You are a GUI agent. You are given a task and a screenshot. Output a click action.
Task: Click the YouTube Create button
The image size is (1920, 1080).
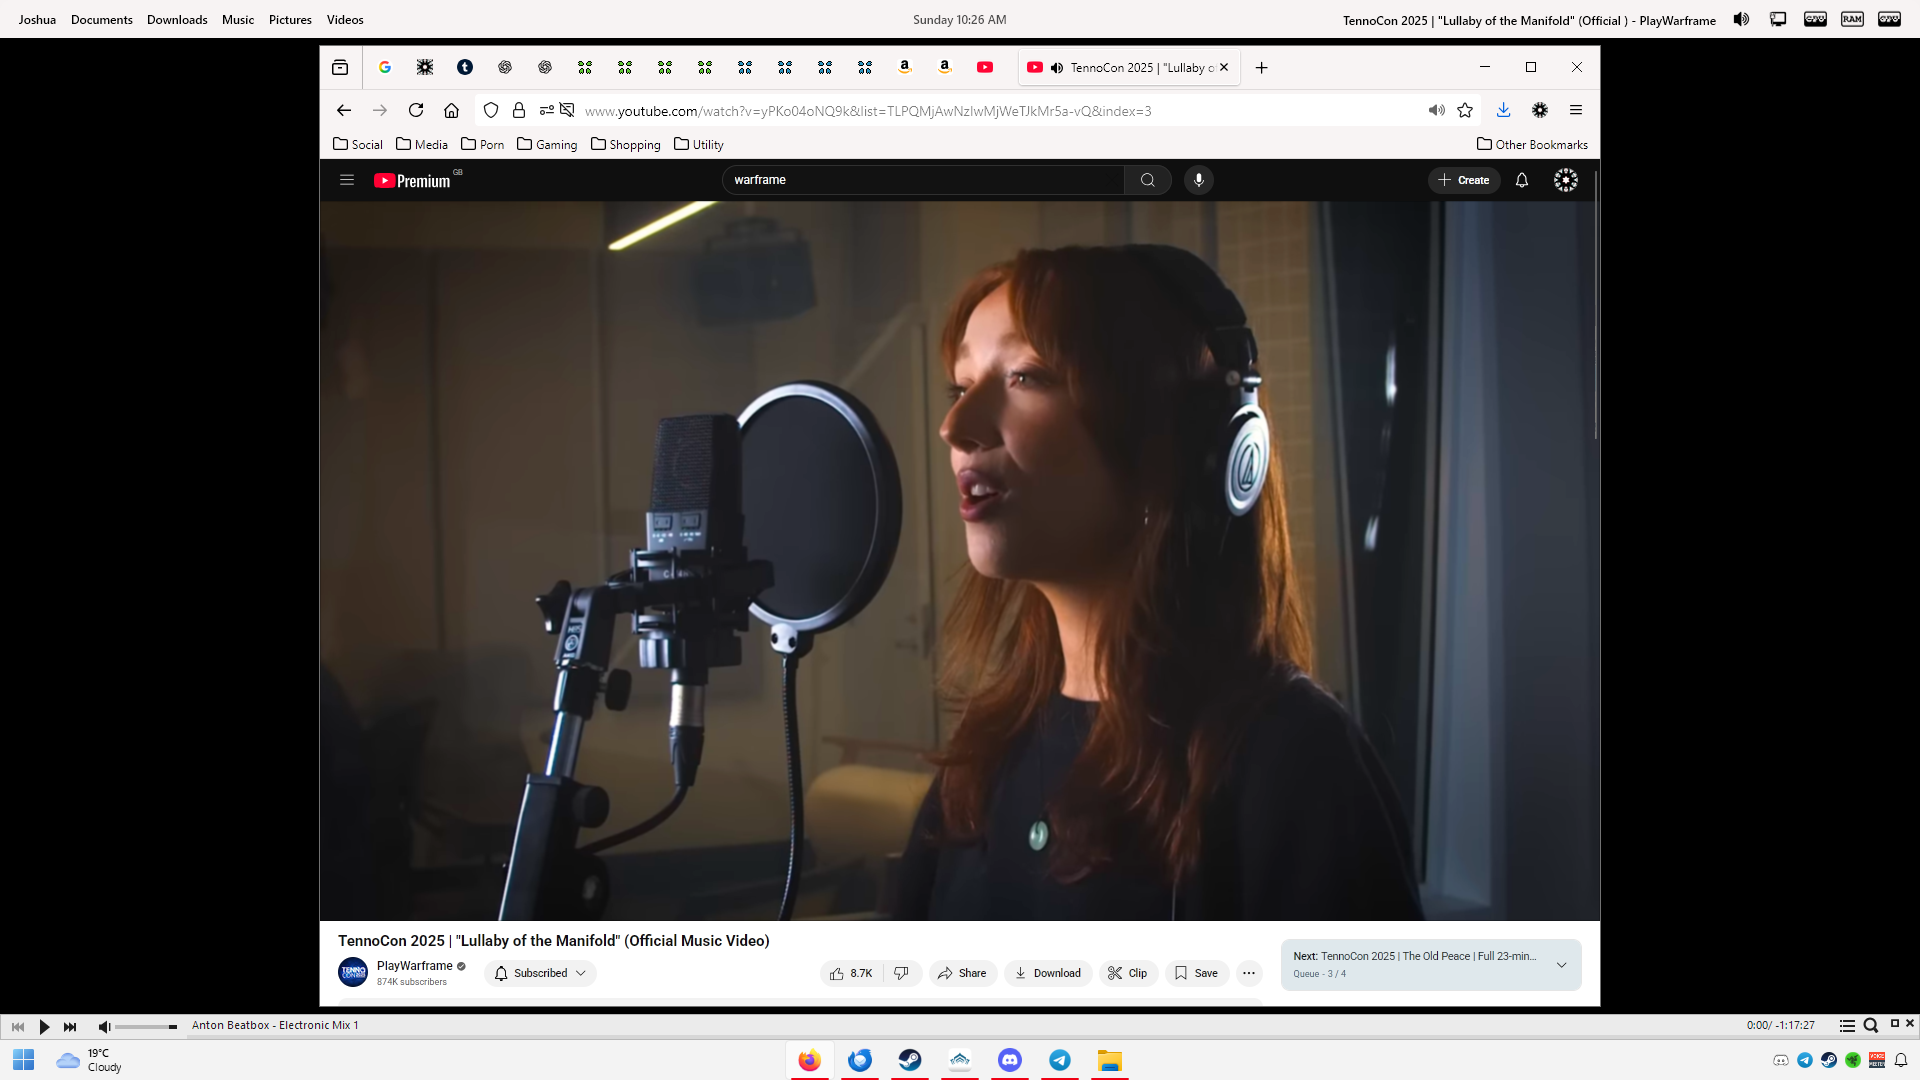(1464, 180)
